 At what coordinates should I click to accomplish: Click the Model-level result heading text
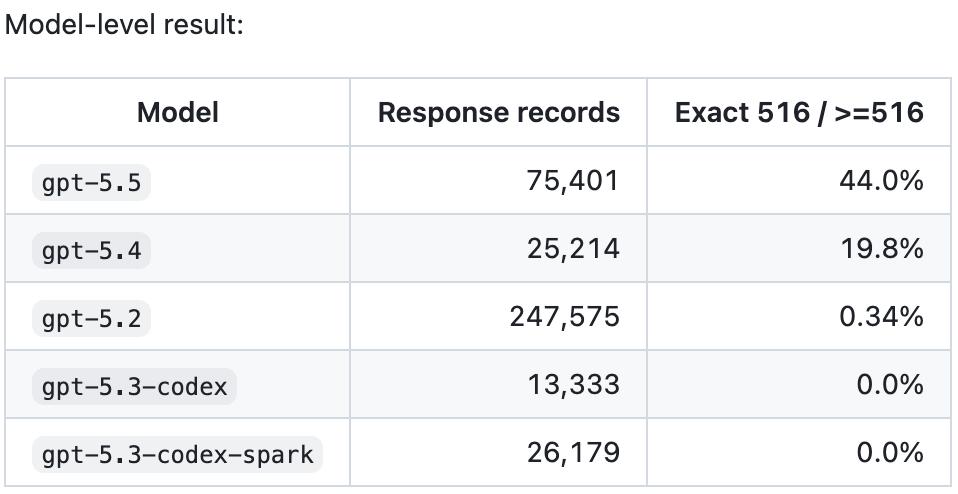[124, 25]
